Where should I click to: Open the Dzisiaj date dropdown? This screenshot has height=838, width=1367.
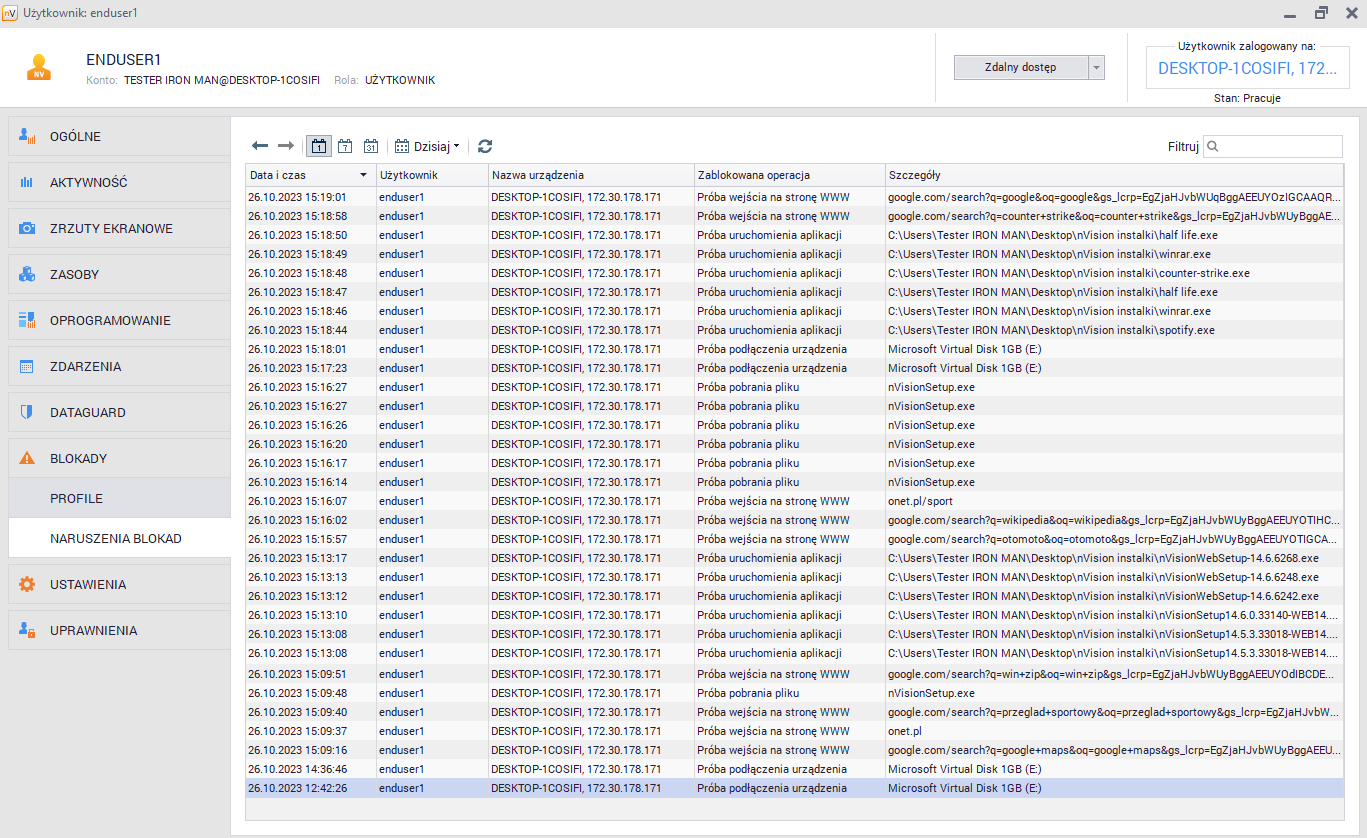point(427,146)
